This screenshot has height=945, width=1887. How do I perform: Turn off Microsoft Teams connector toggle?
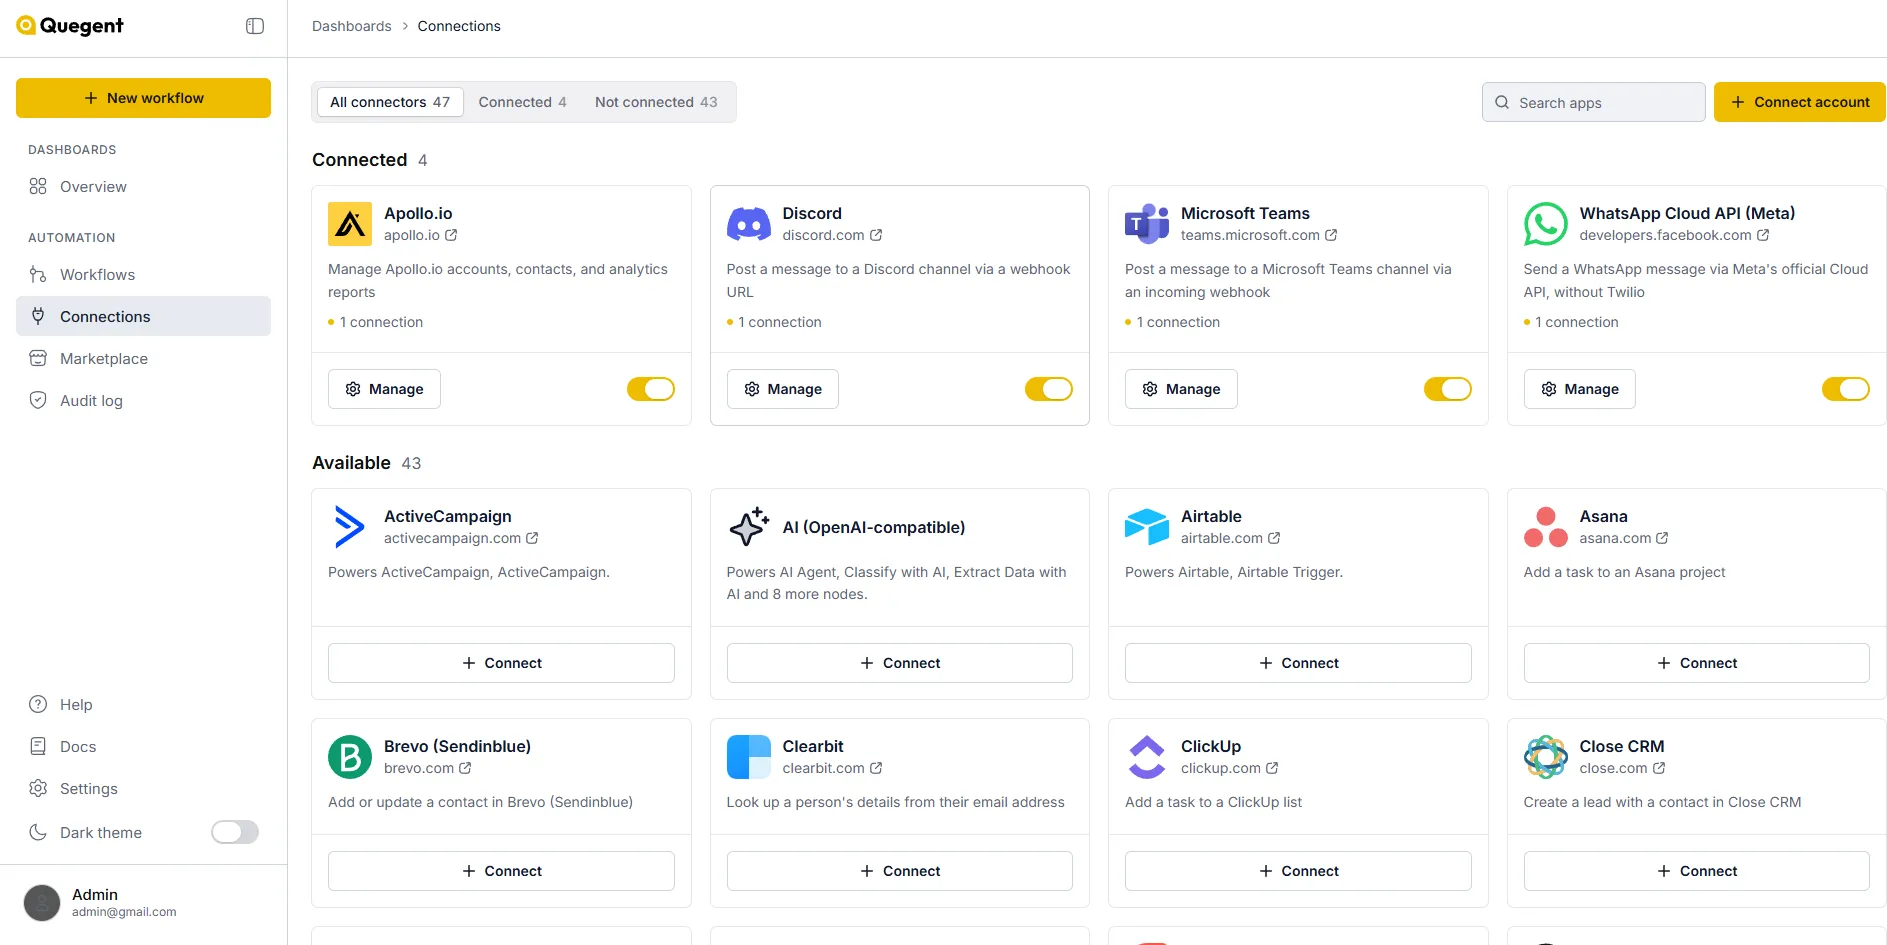tap(1448, 389)
